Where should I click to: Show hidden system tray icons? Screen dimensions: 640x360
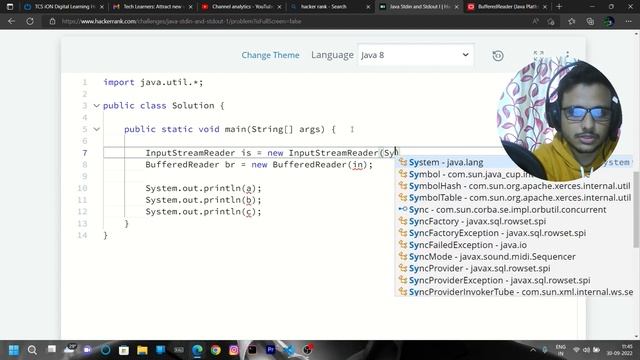533,350
